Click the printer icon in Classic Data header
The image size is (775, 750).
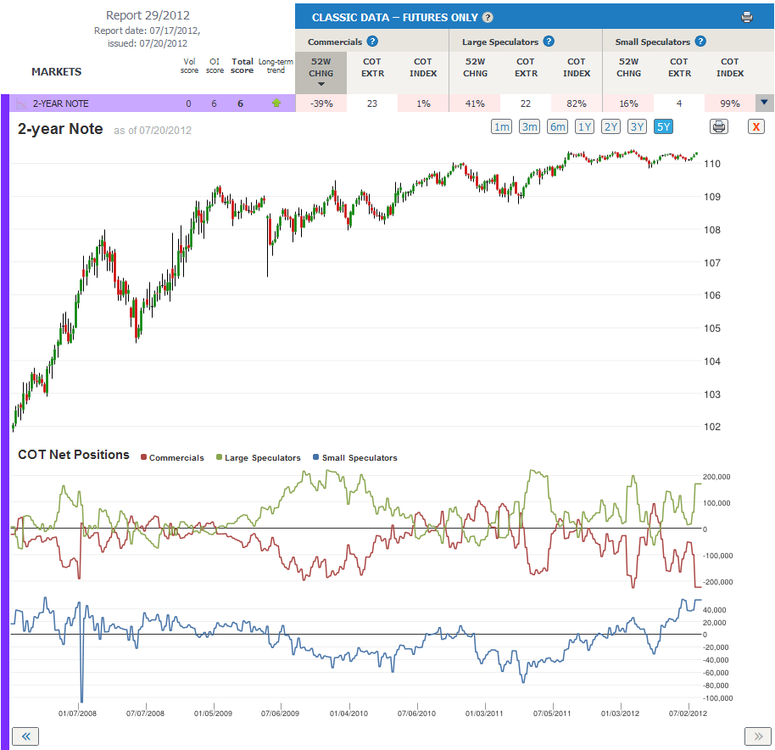747,17
